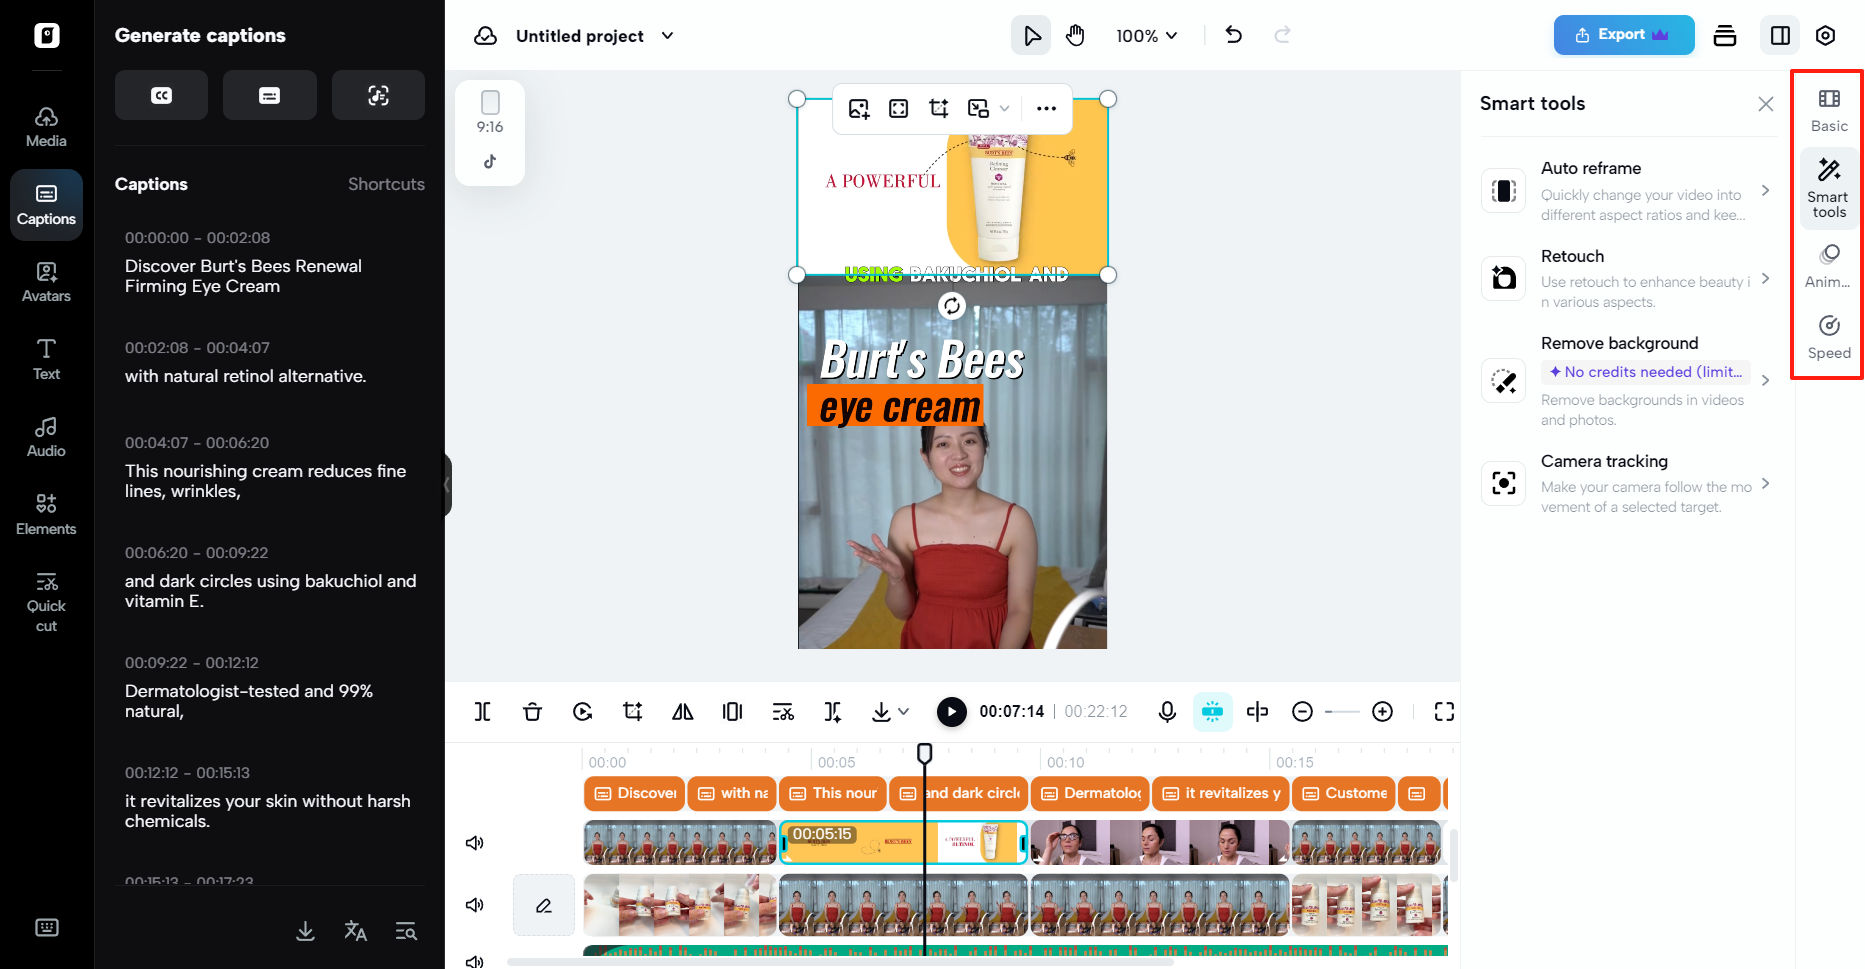Open the Media panel in the sidebar
Screen dimensions: 1865x969
46,127
